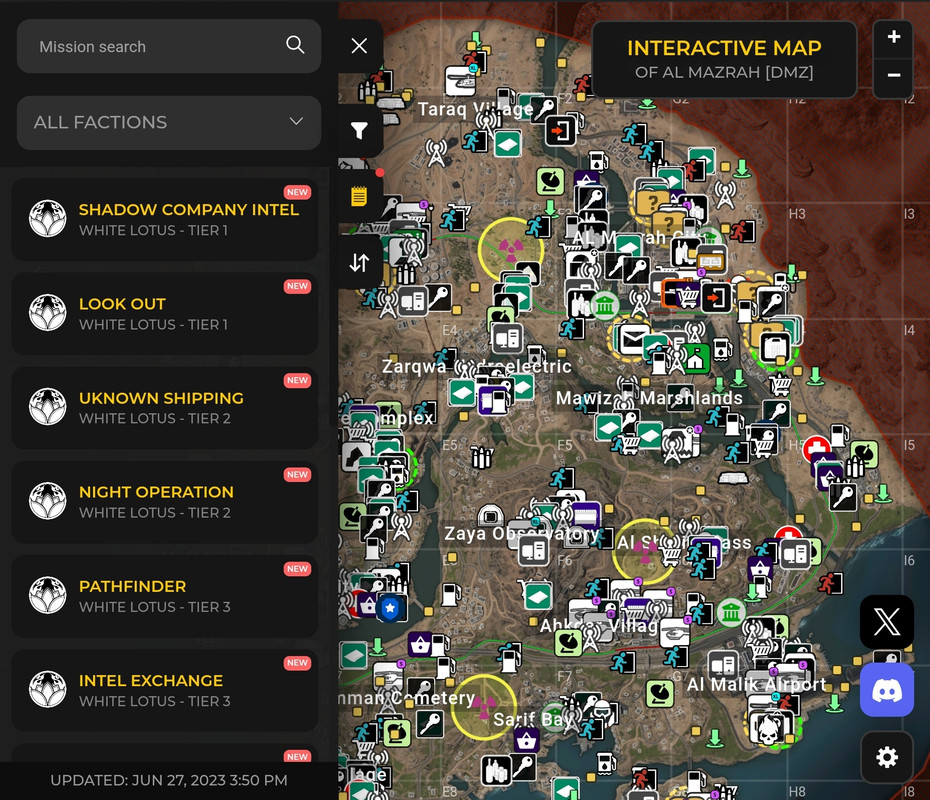Viewport: 930px width, 800px height.
Task: Click the Mission search input field
Action: pyautogui.click(x=169, y=46)
